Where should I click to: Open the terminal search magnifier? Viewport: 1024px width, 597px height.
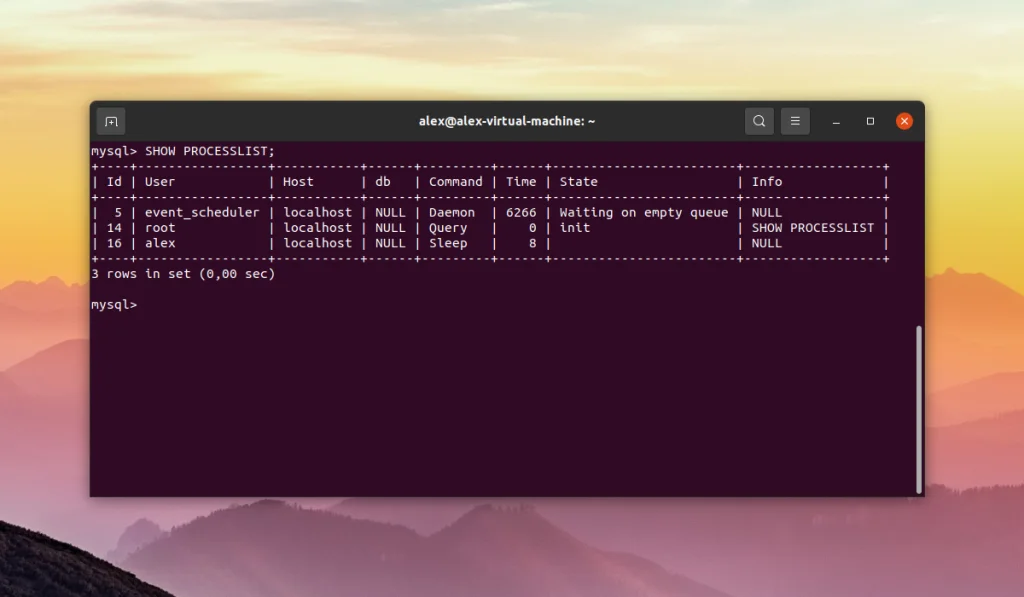point(759,120)
